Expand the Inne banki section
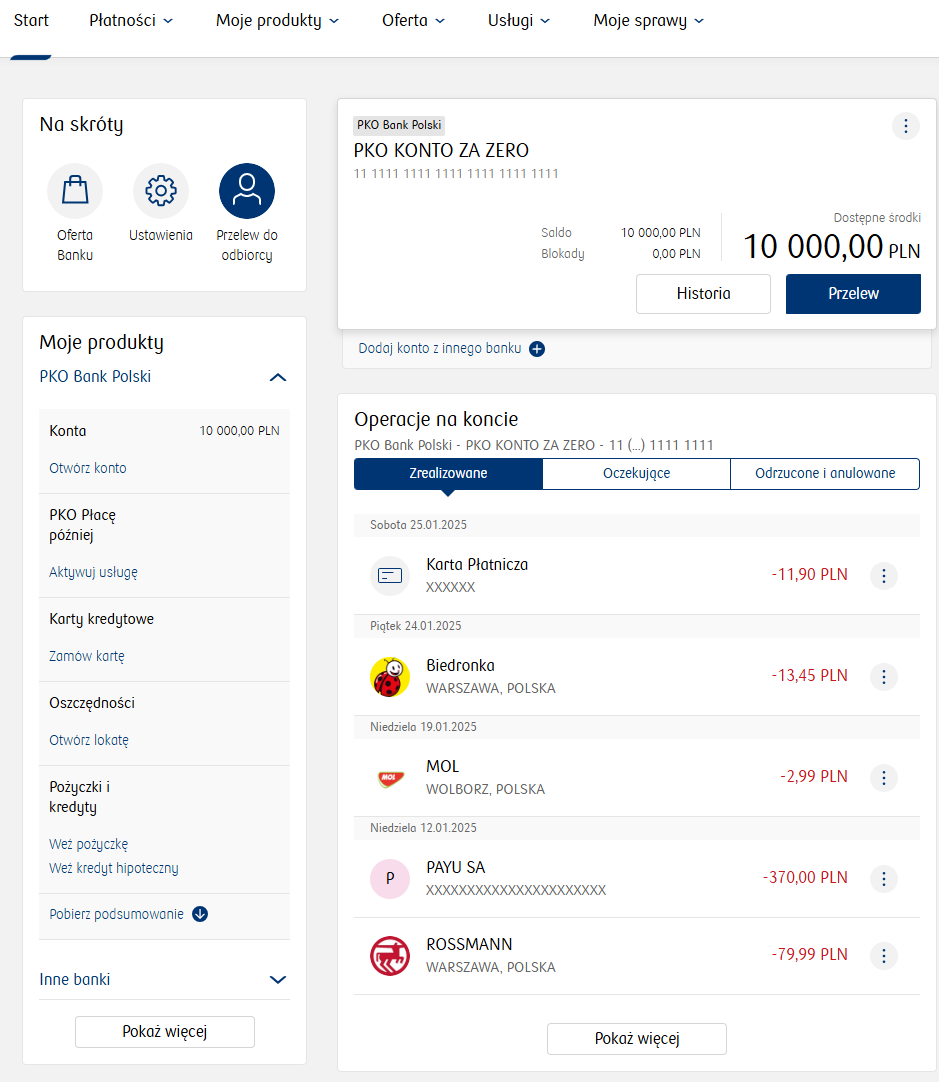 [278, 980]
